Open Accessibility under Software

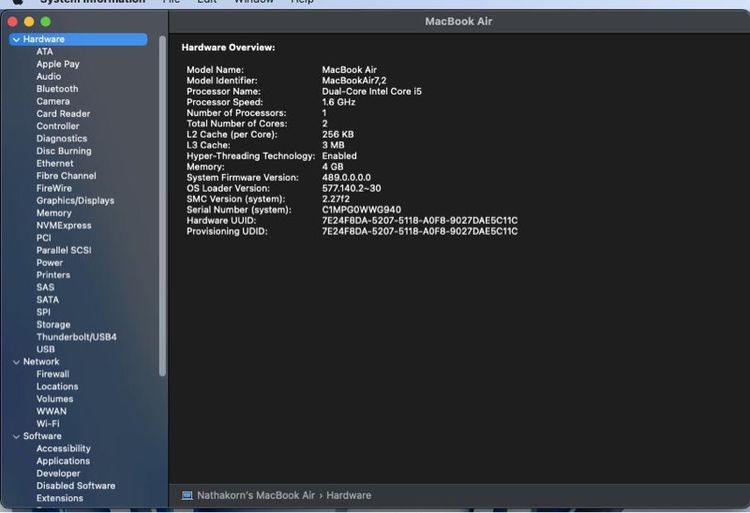tap(64, 449)
